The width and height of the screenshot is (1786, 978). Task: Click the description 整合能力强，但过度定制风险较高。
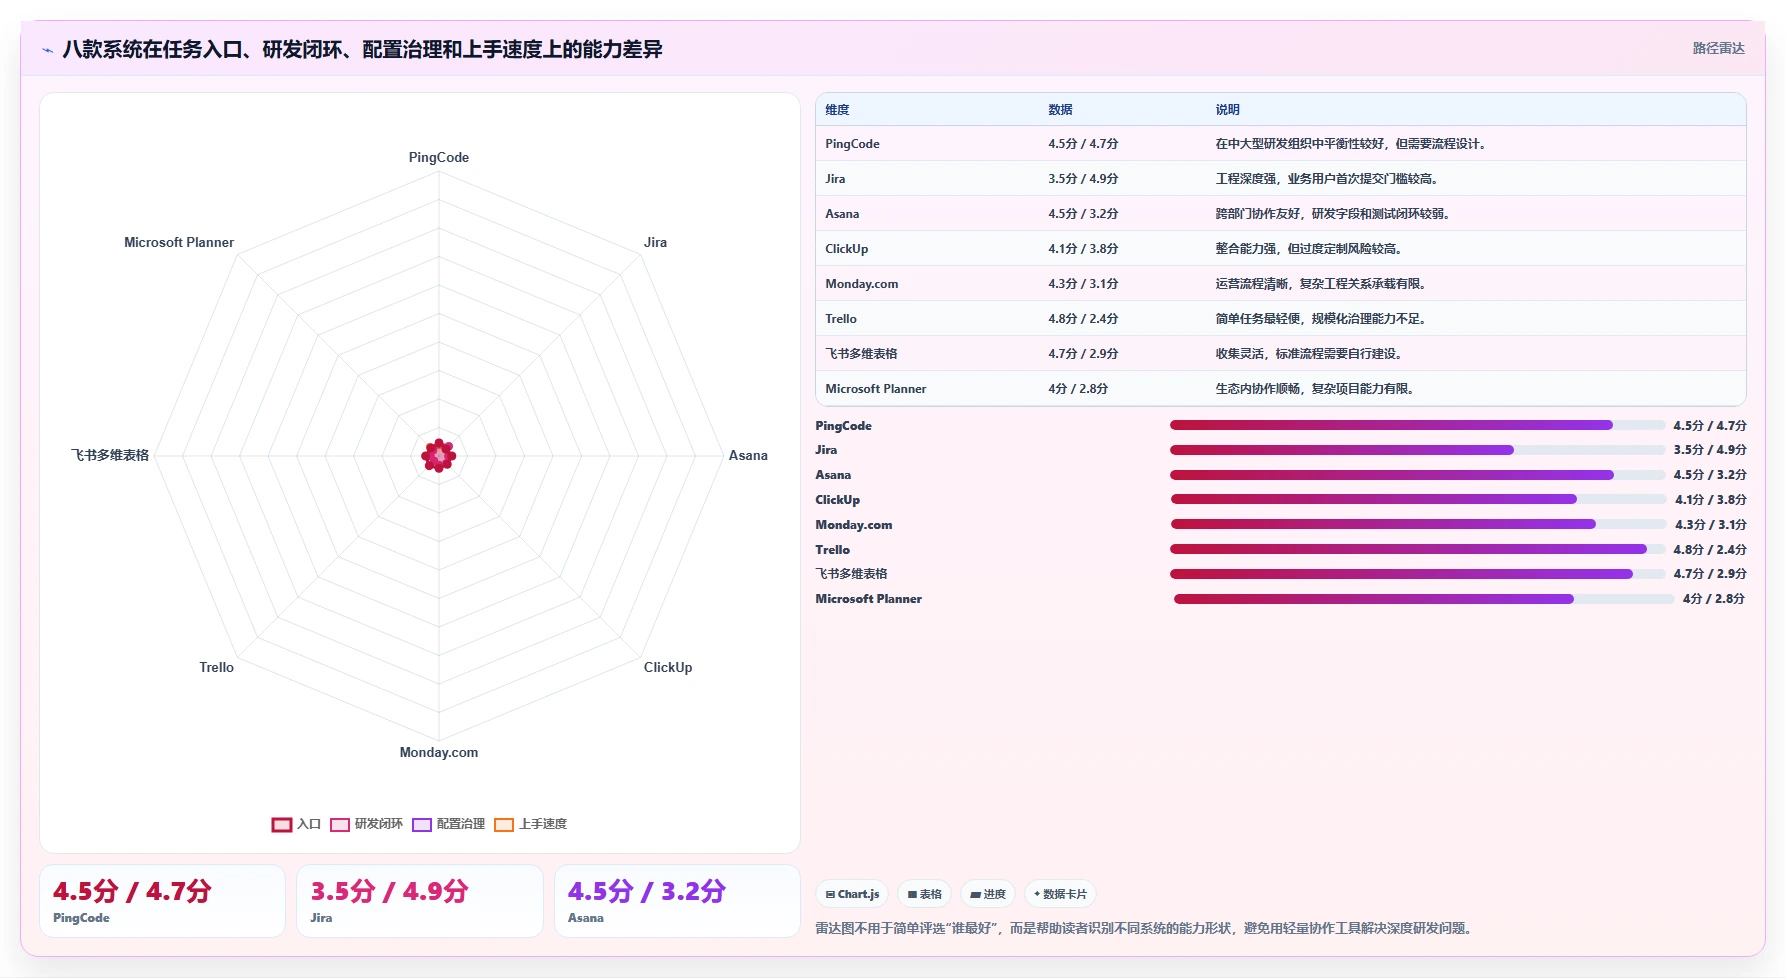click(1309, 249)
